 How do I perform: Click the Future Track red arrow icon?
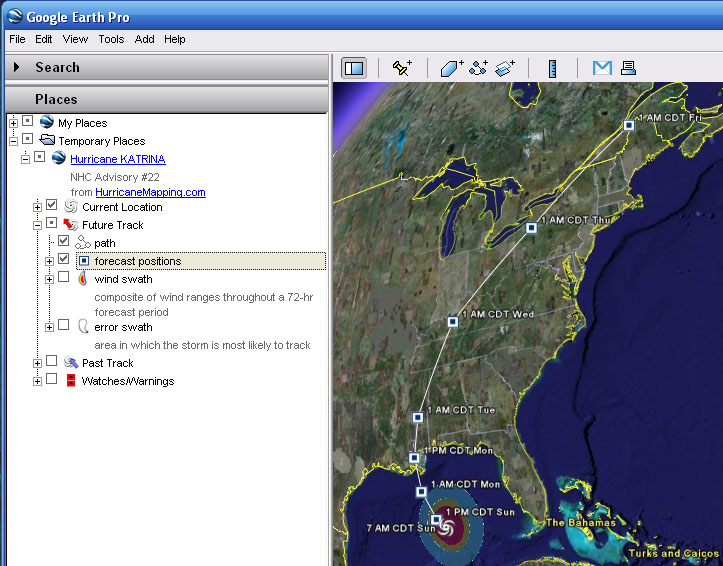pyautogui.click(x=70, y=224)
